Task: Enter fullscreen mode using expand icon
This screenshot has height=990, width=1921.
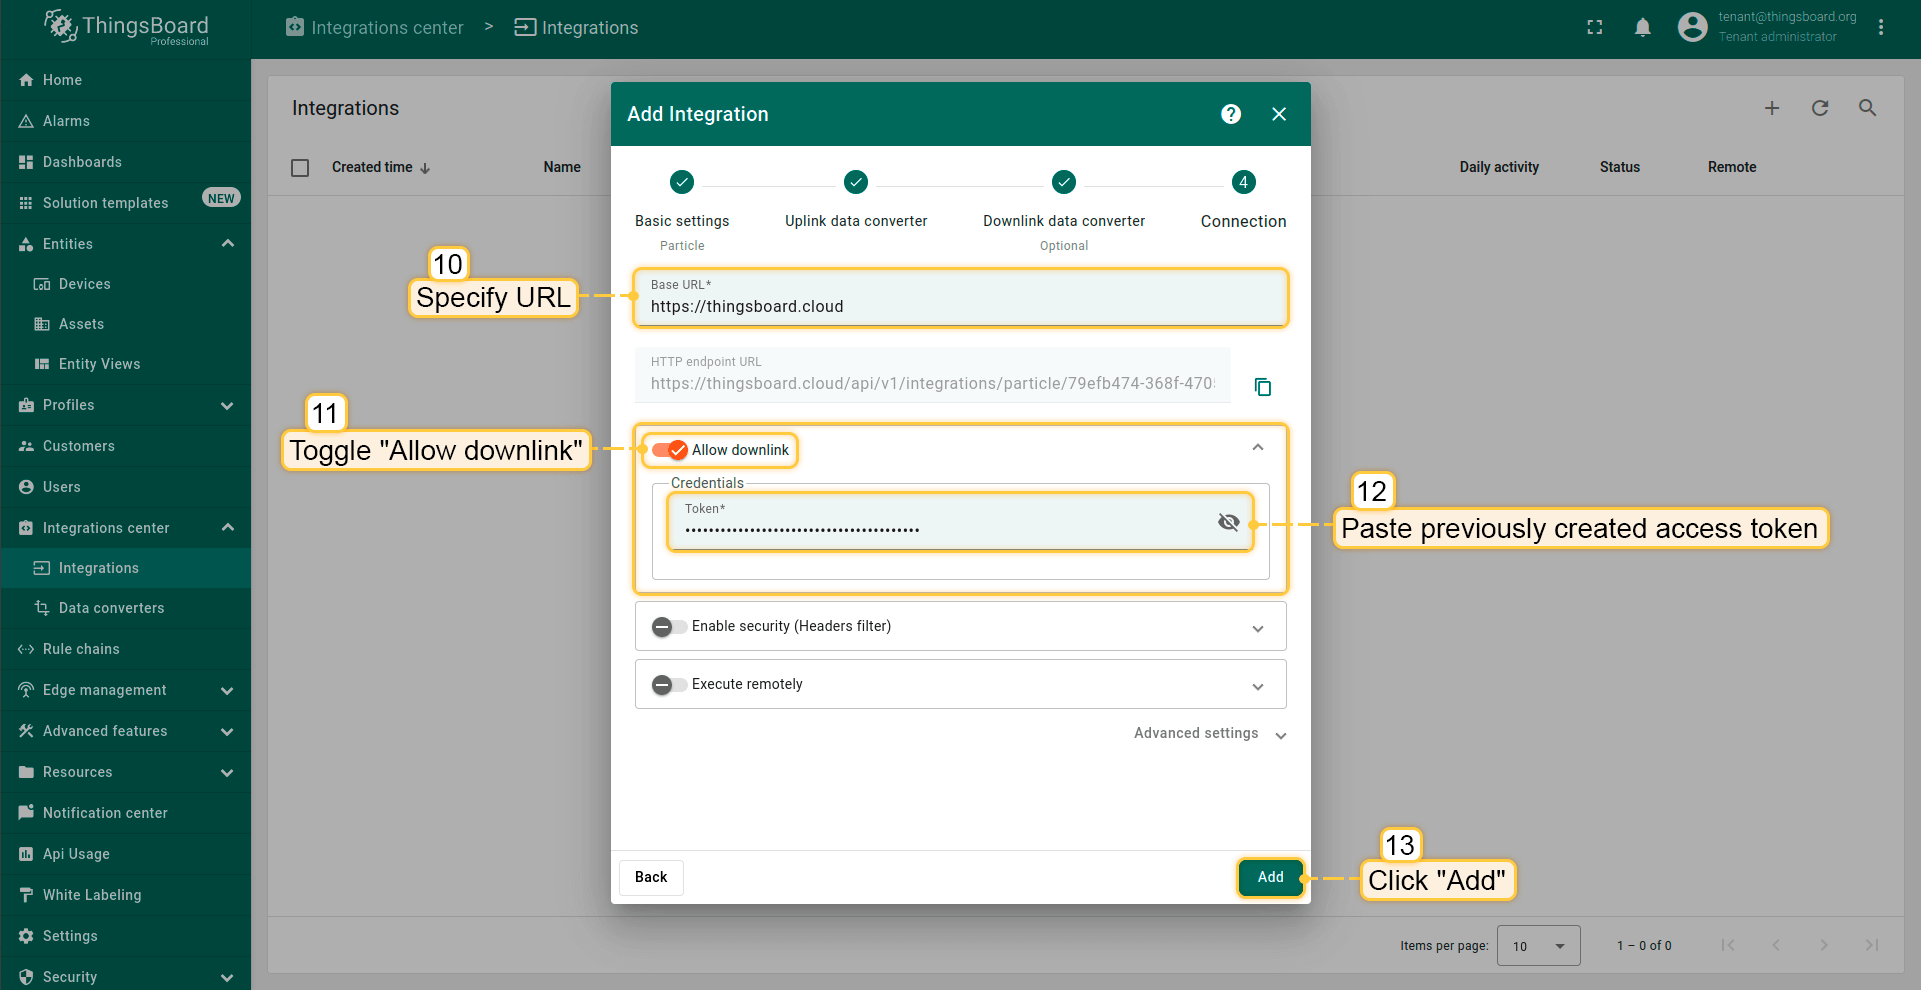Action: [x=1594, y=28]
